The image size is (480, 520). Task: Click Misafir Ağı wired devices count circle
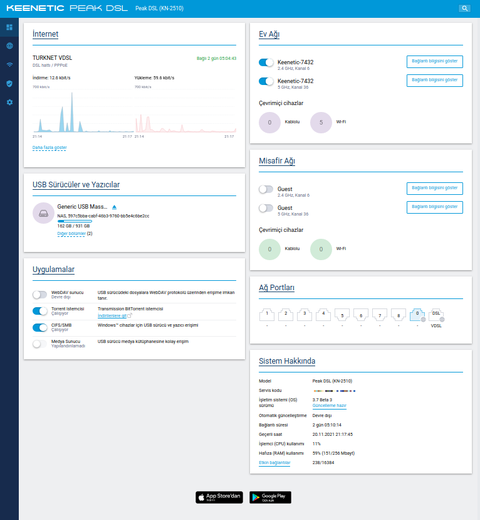[270, 249]
